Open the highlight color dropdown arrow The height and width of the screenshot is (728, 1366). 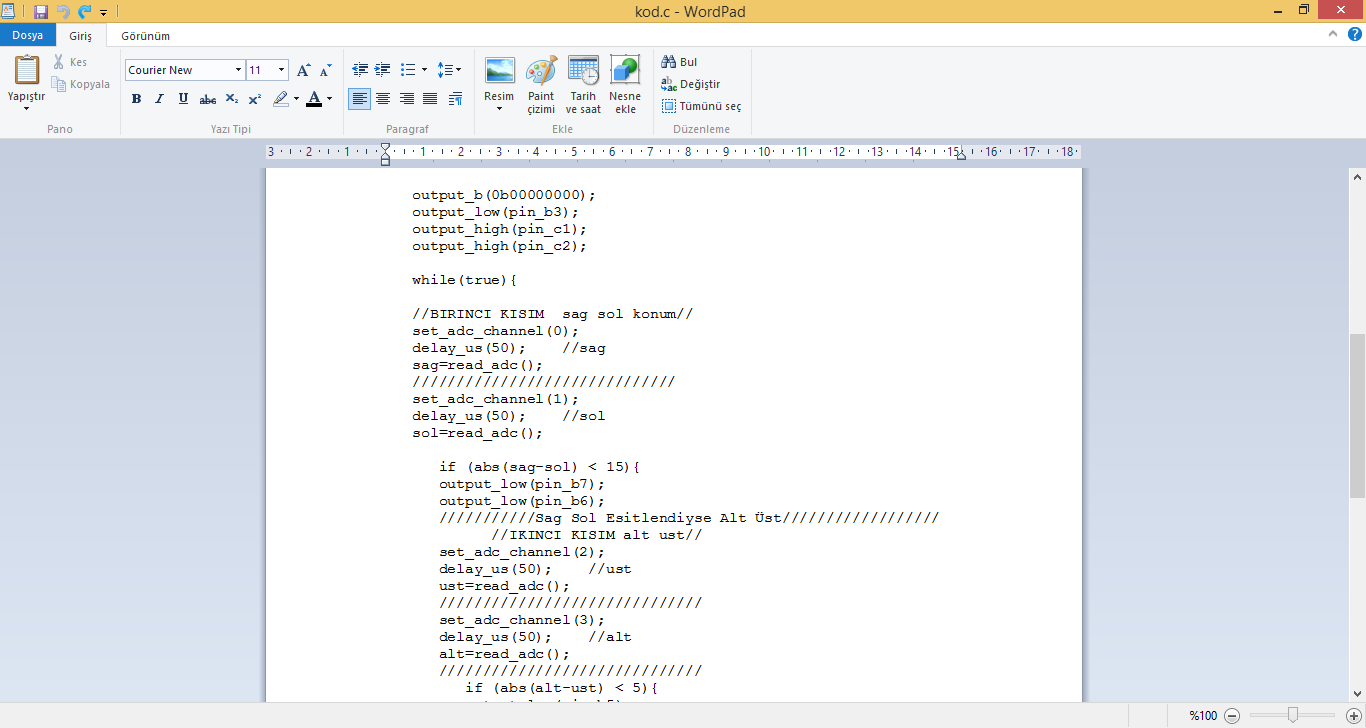coord(296,99)
